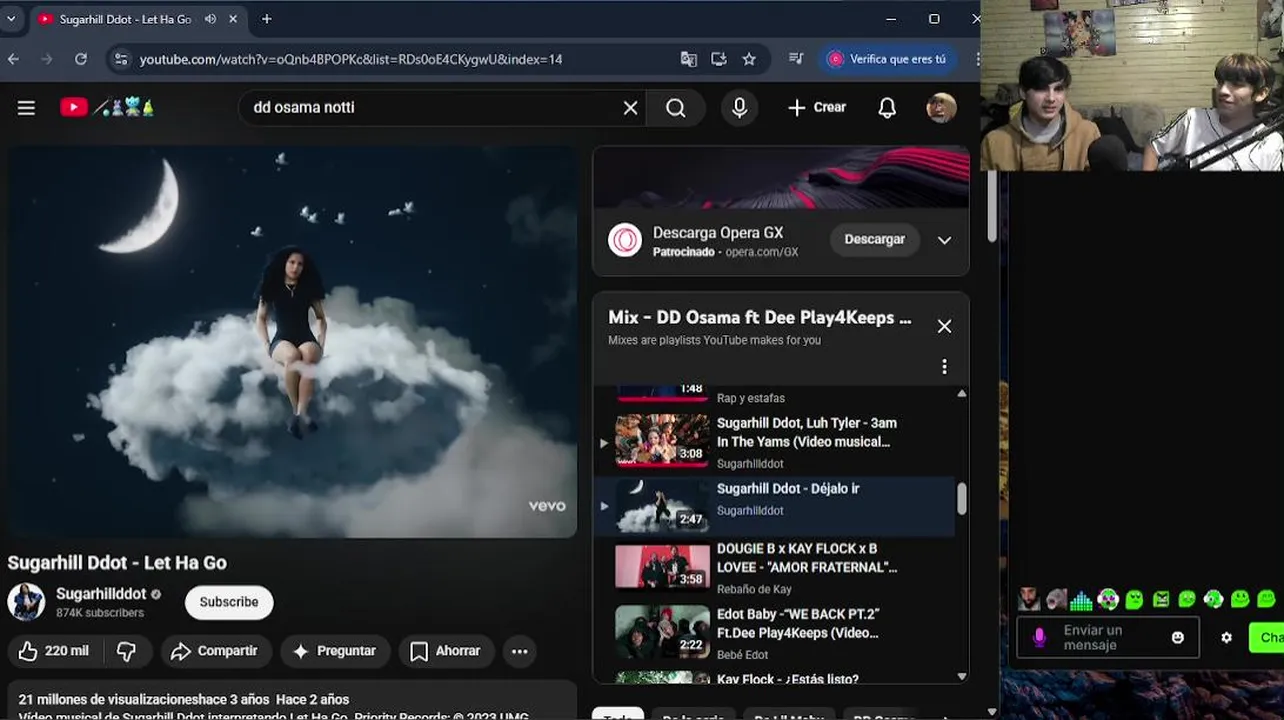Click the Rap y estafas channel label
The width and height of the screenshot is (1284, 720).
751,398
